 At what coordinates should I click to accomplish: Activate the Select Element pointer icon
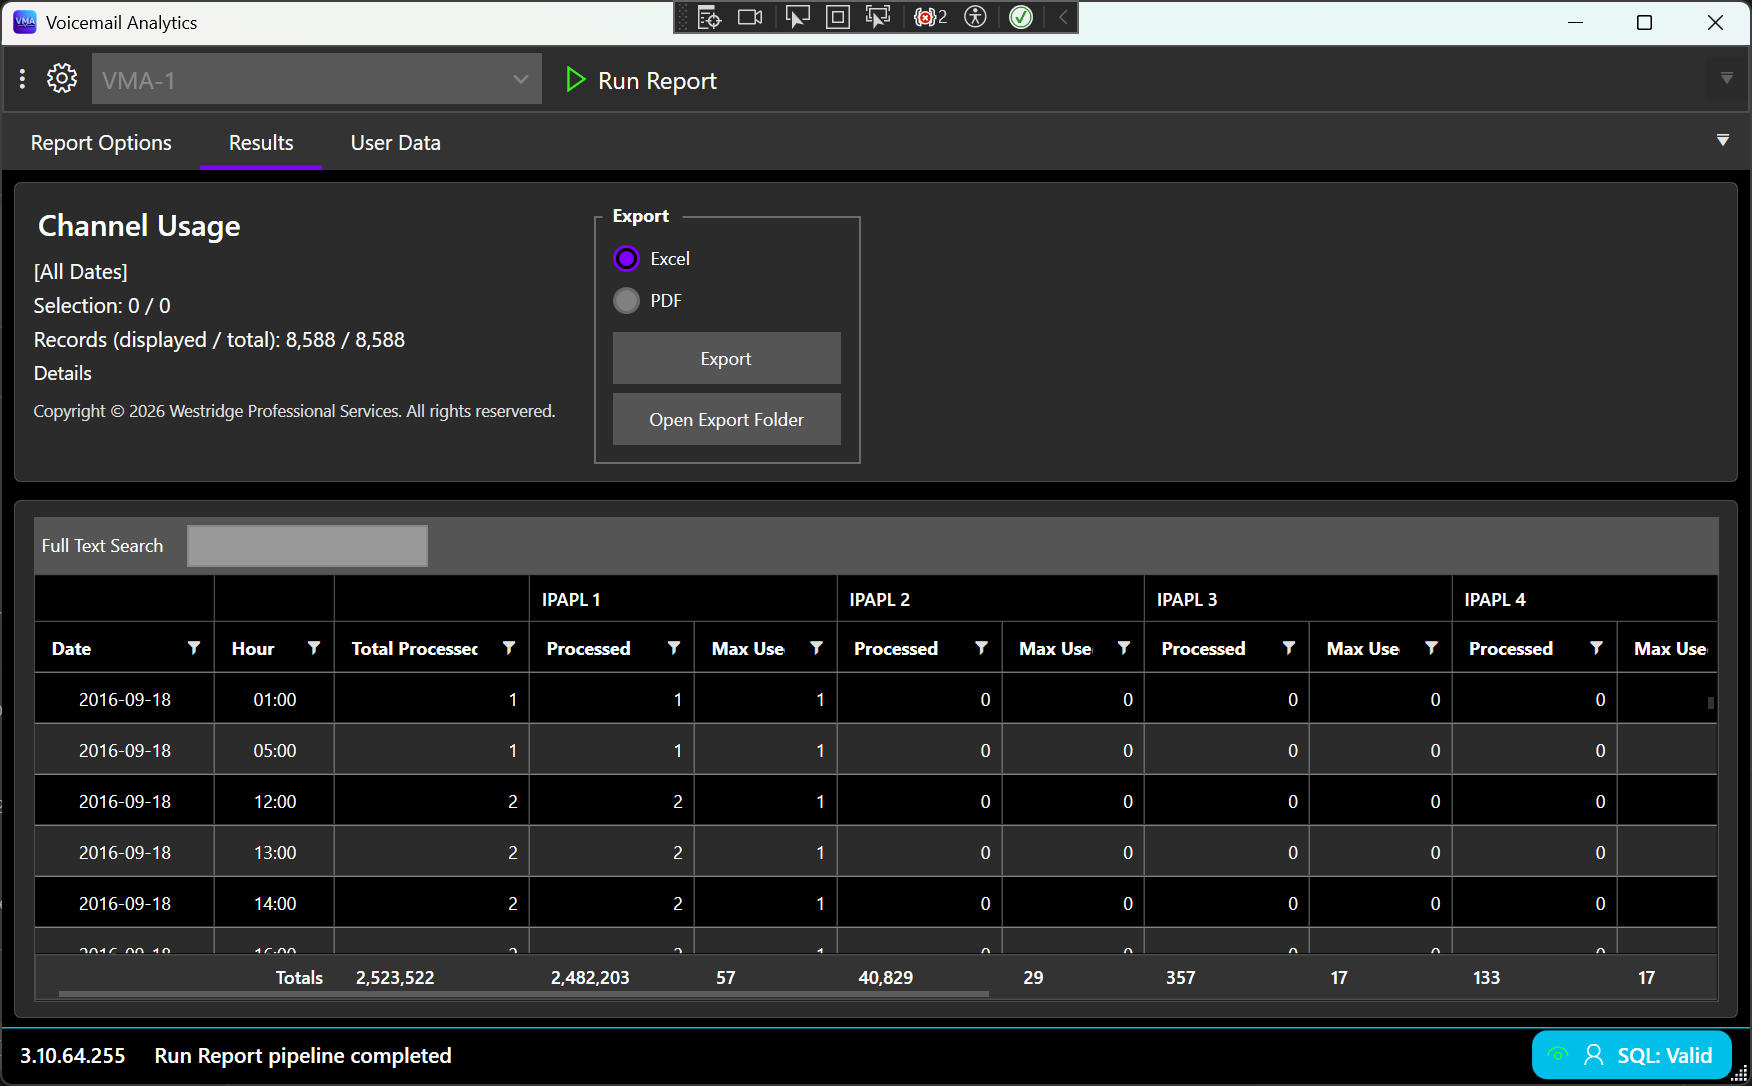(797, 17)
